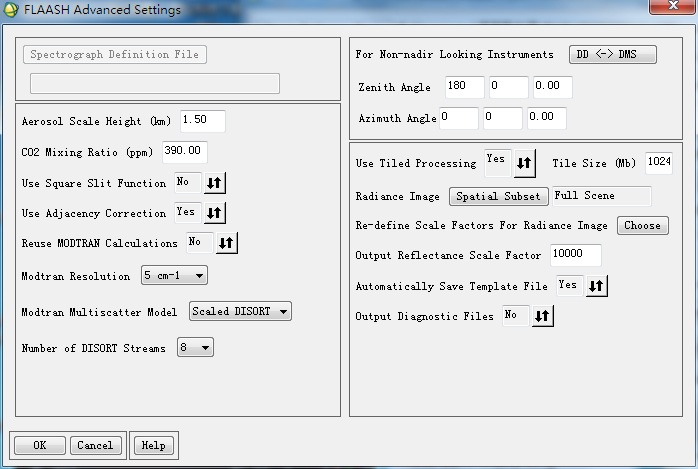Viewport: 698px width, 469px height.
Task: Open Spatial Subset for Radiance Image
Action: pos(499,196)
